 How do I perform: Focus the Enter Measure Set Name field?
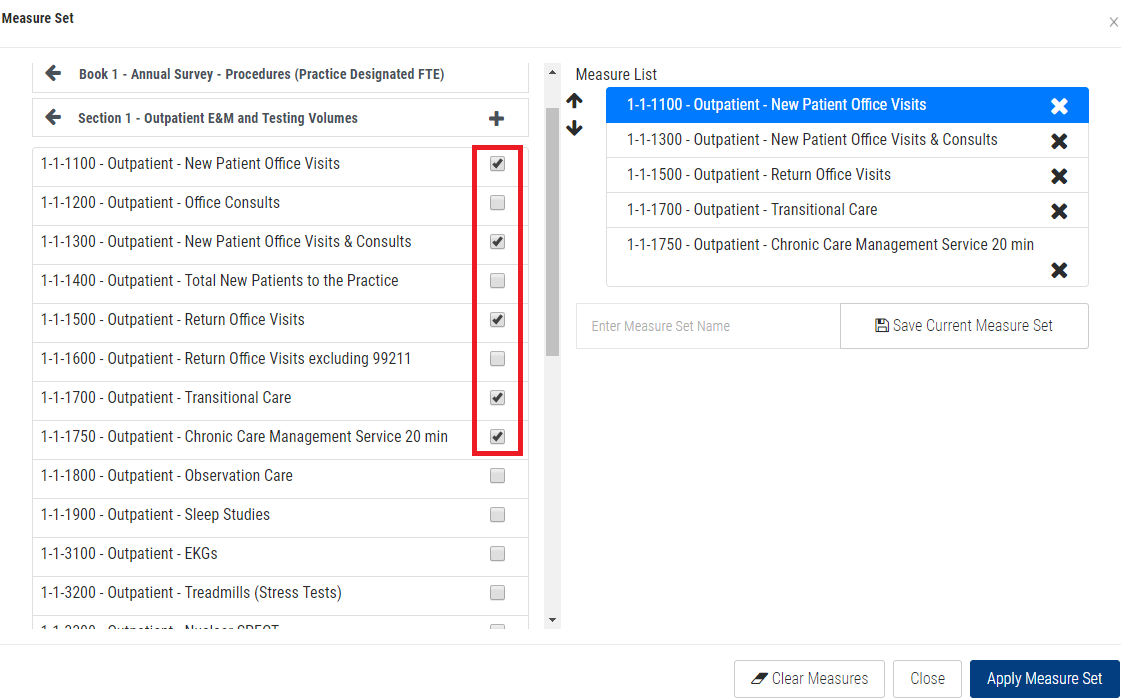[708, 326]
